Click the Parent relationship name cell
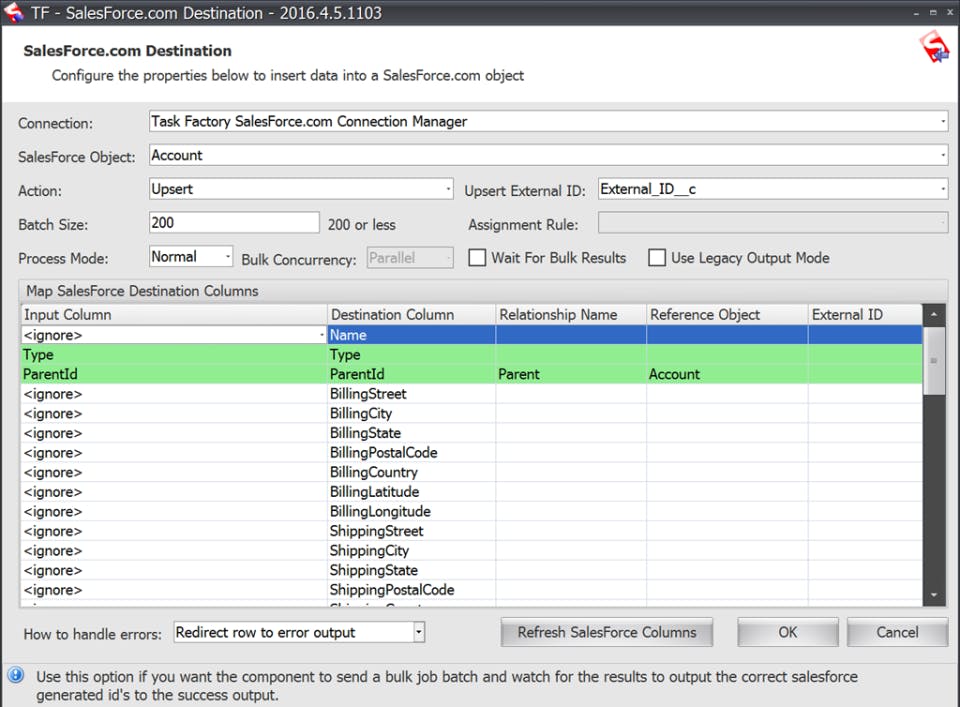Viewport: 960px width, 707px height. point(571,374)
